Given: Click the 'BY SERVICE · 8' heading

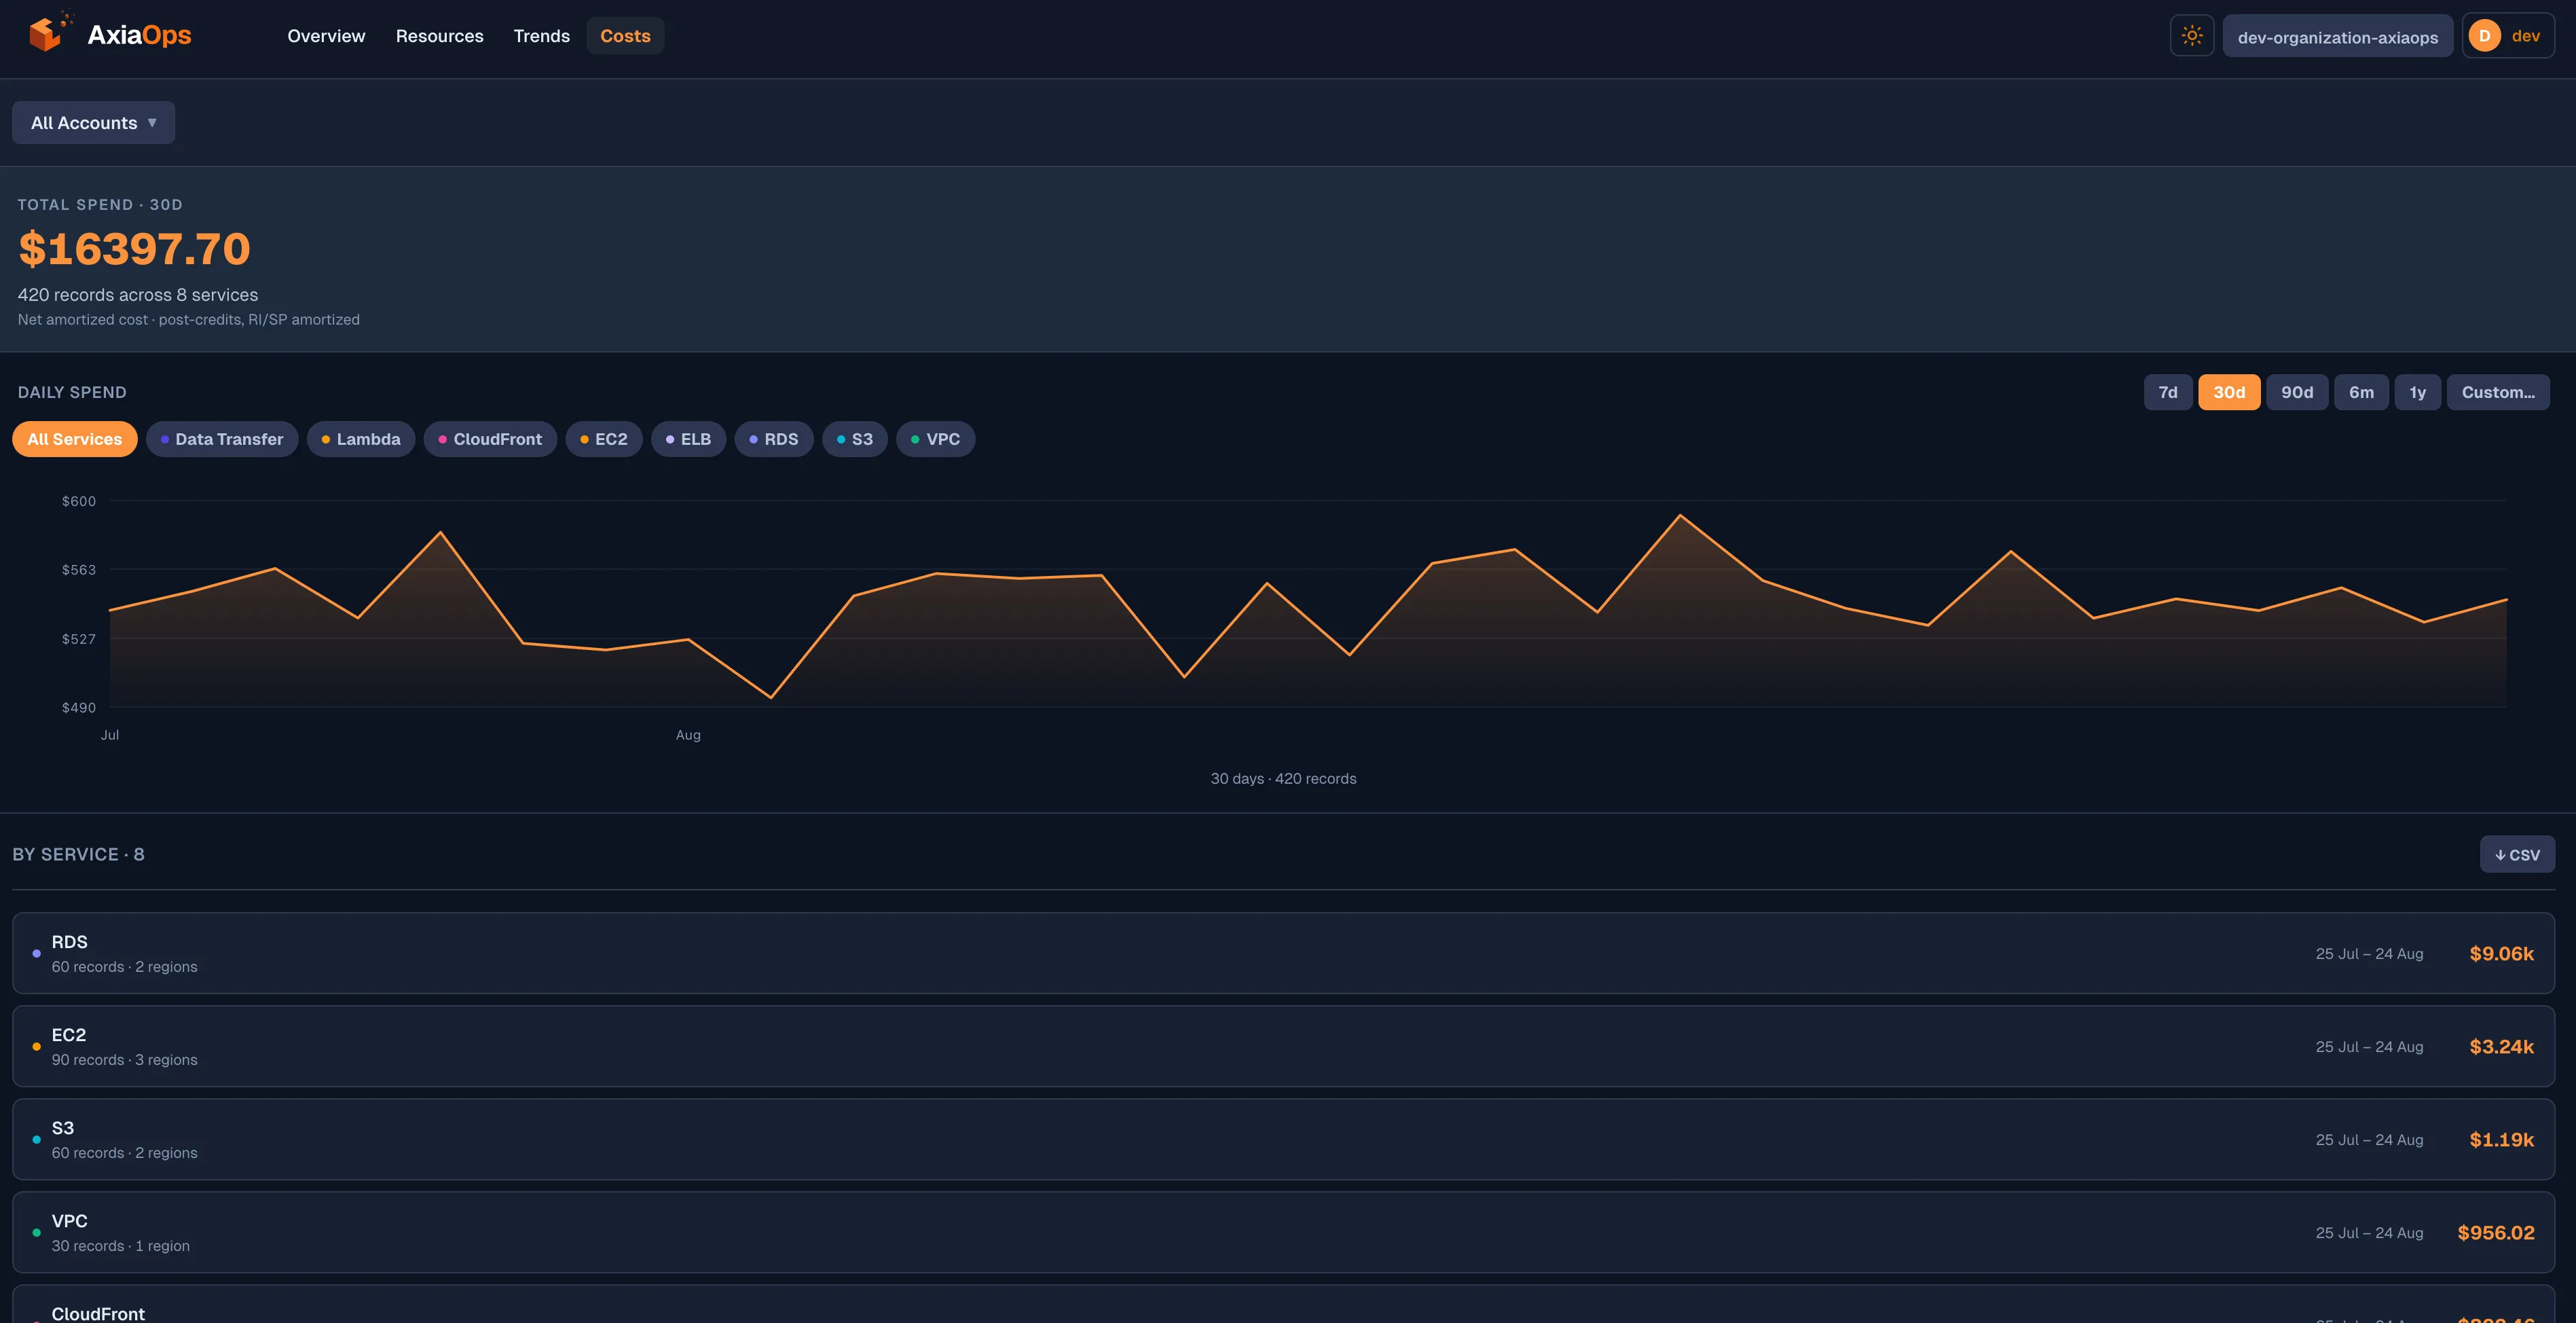Looking at the screenshot, I should coord(78,855).
